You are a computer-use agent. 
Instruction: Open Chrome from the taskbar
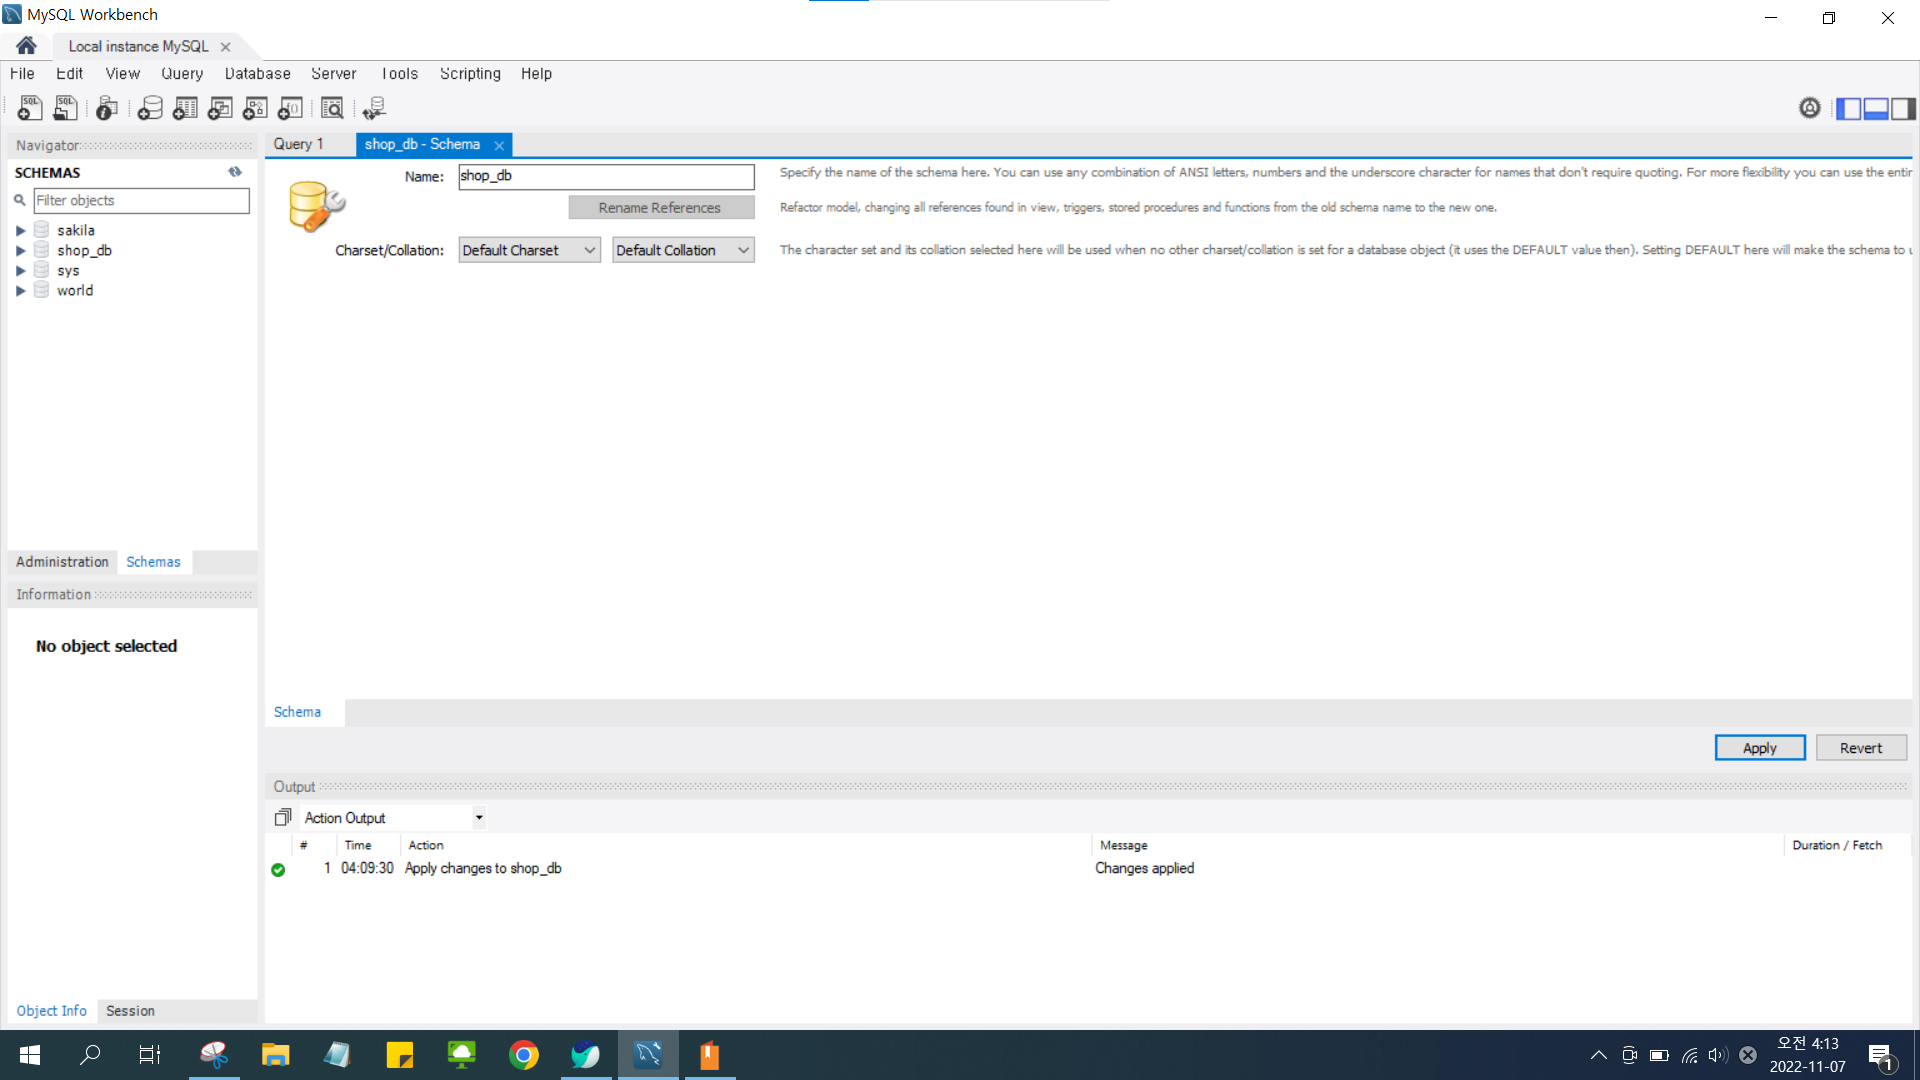tap(523, 1055)
